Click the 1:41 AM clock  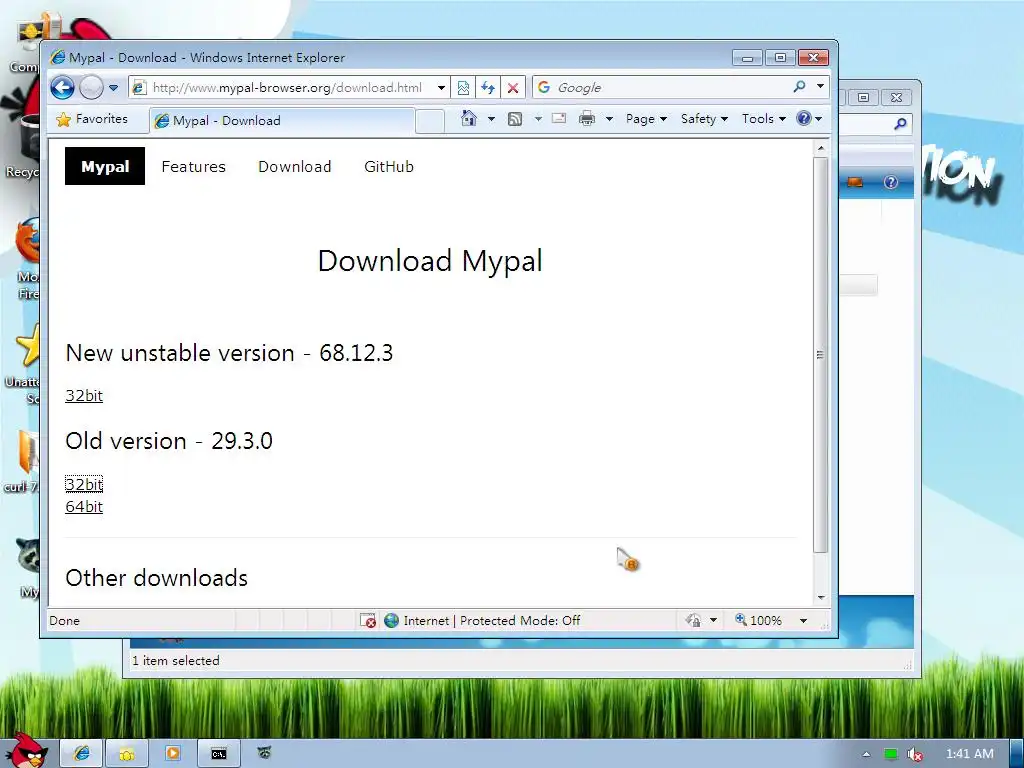[x=970, y=754]
